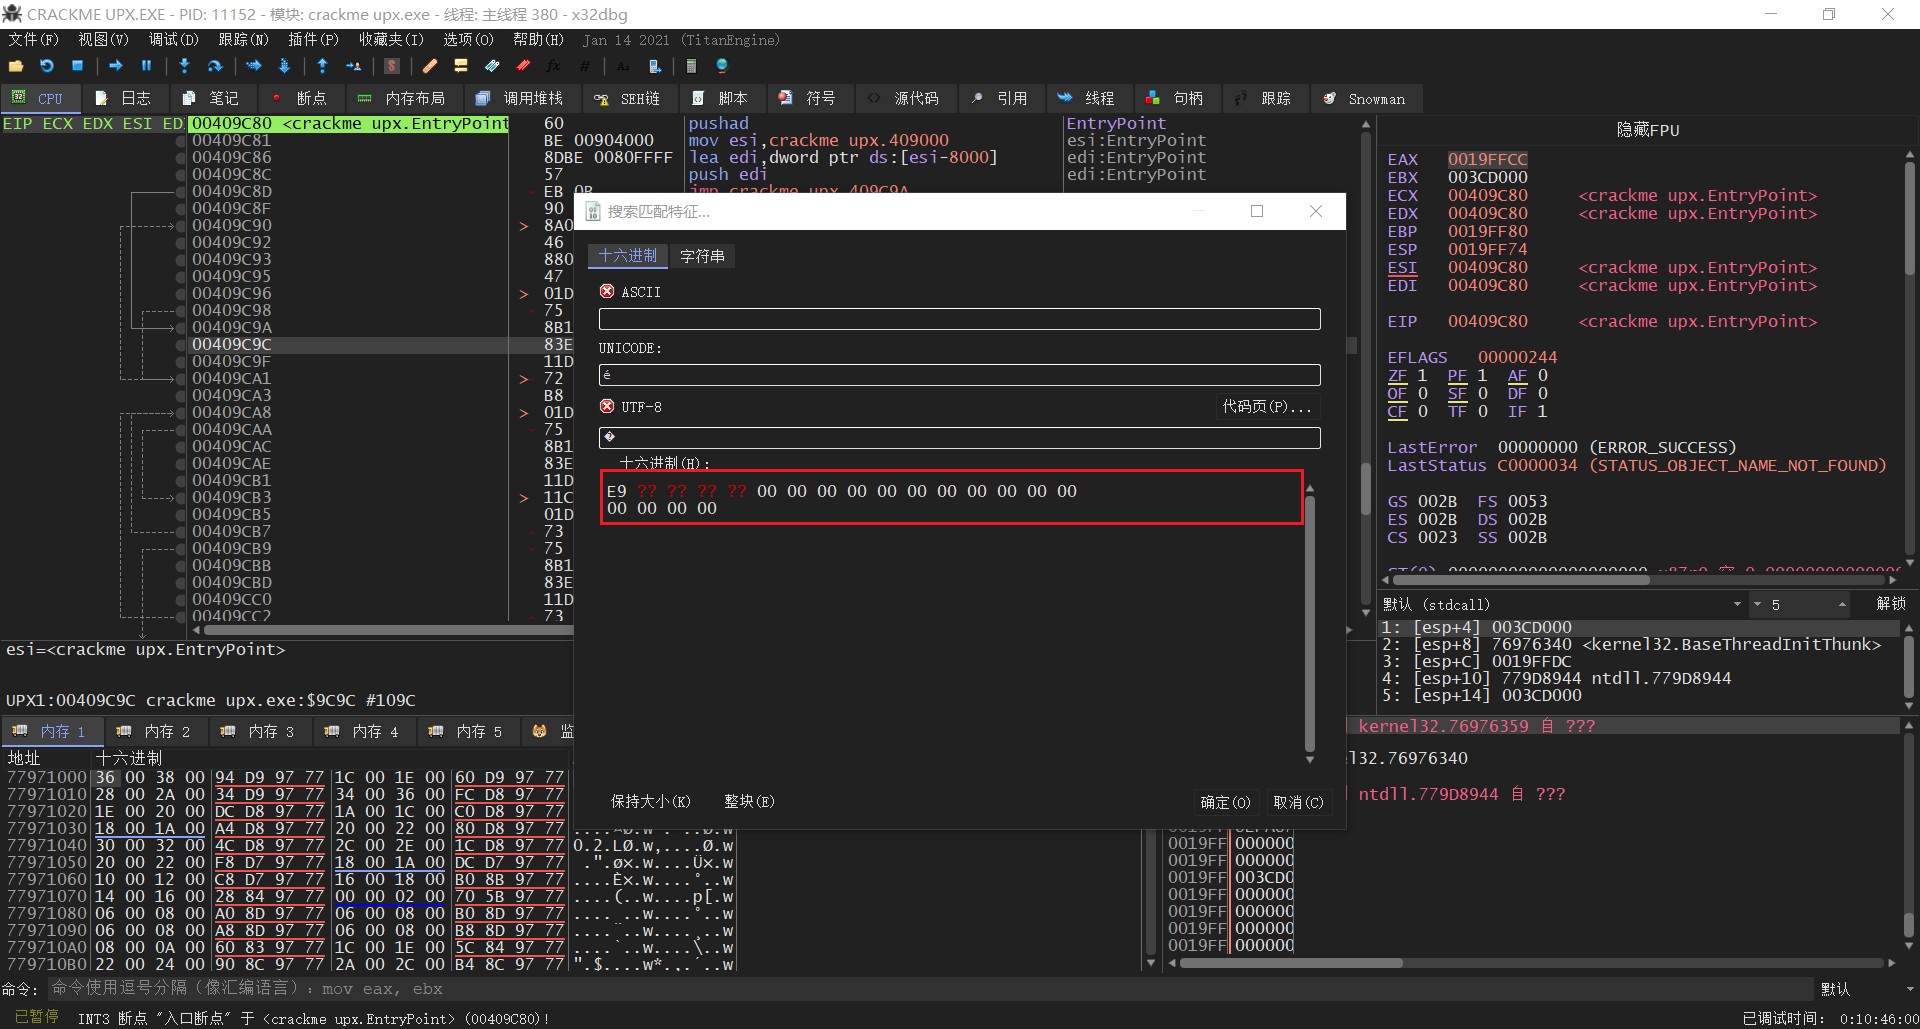
Task: Switch to the 字符串 tab in the dialog
Action: [x=702, y=257]
